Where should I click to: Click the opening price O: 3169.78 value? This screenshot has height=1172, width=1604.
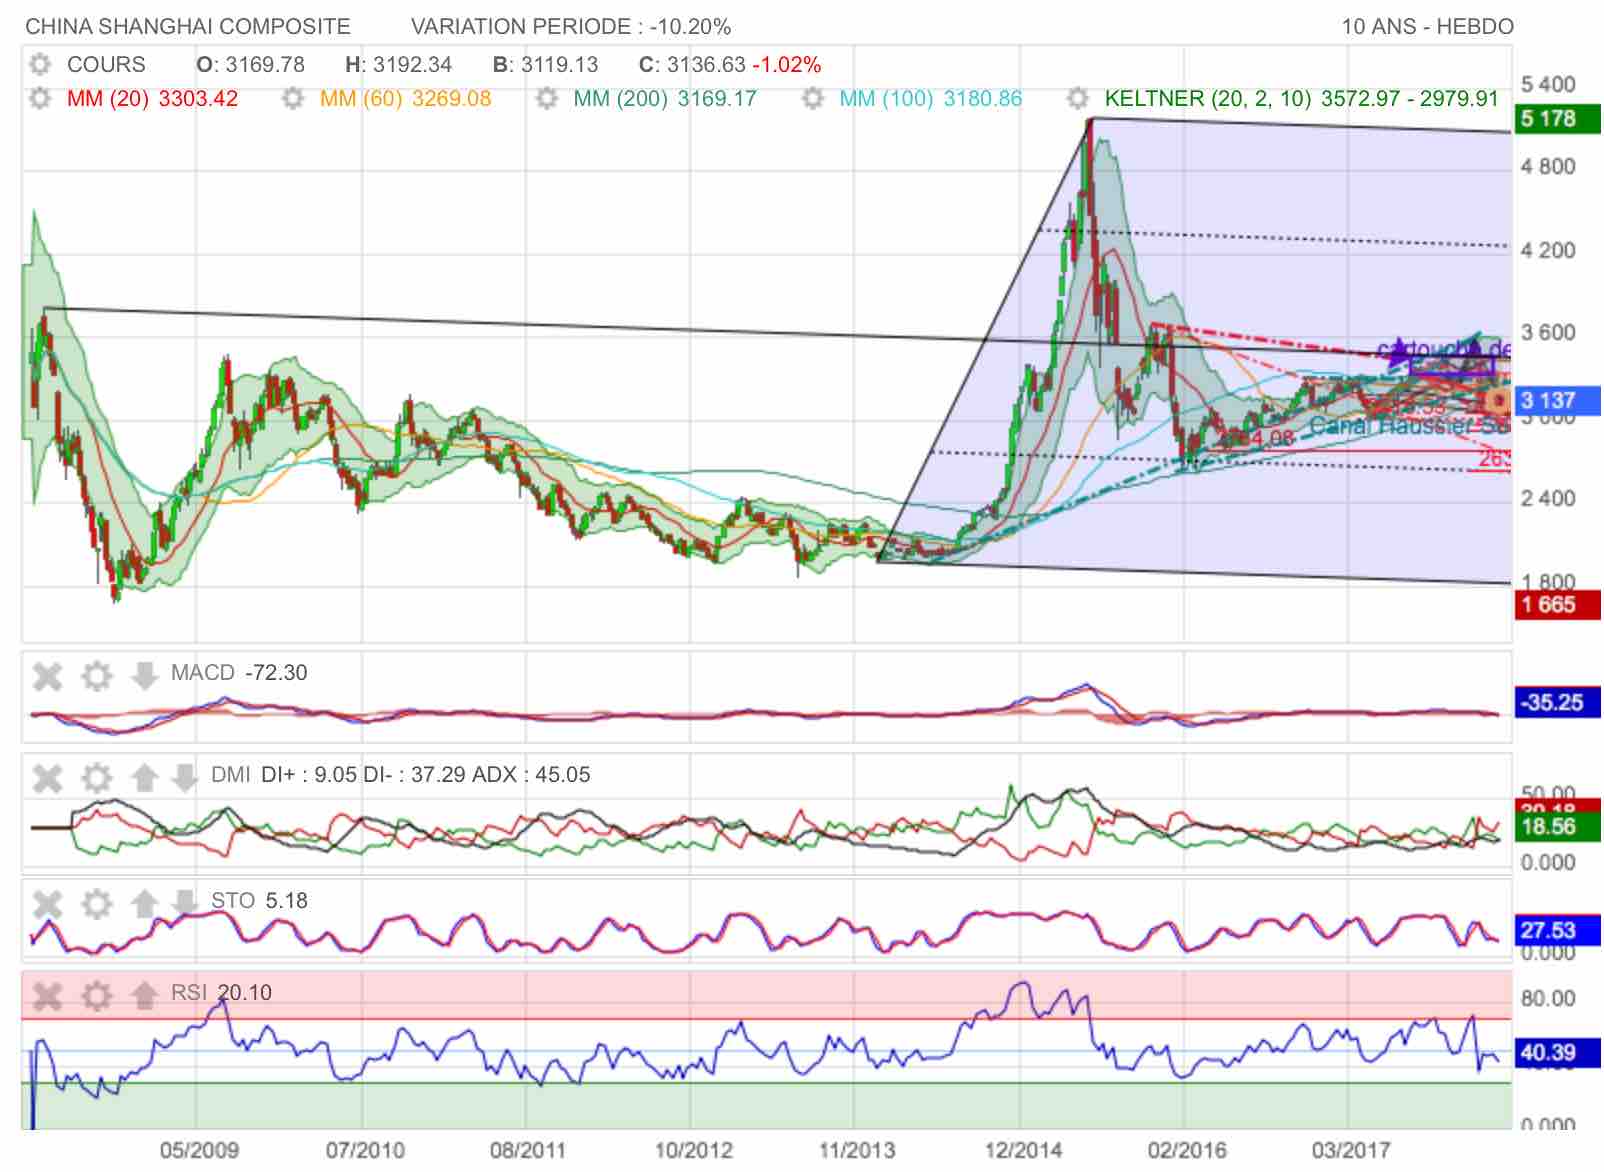[250, 65]
